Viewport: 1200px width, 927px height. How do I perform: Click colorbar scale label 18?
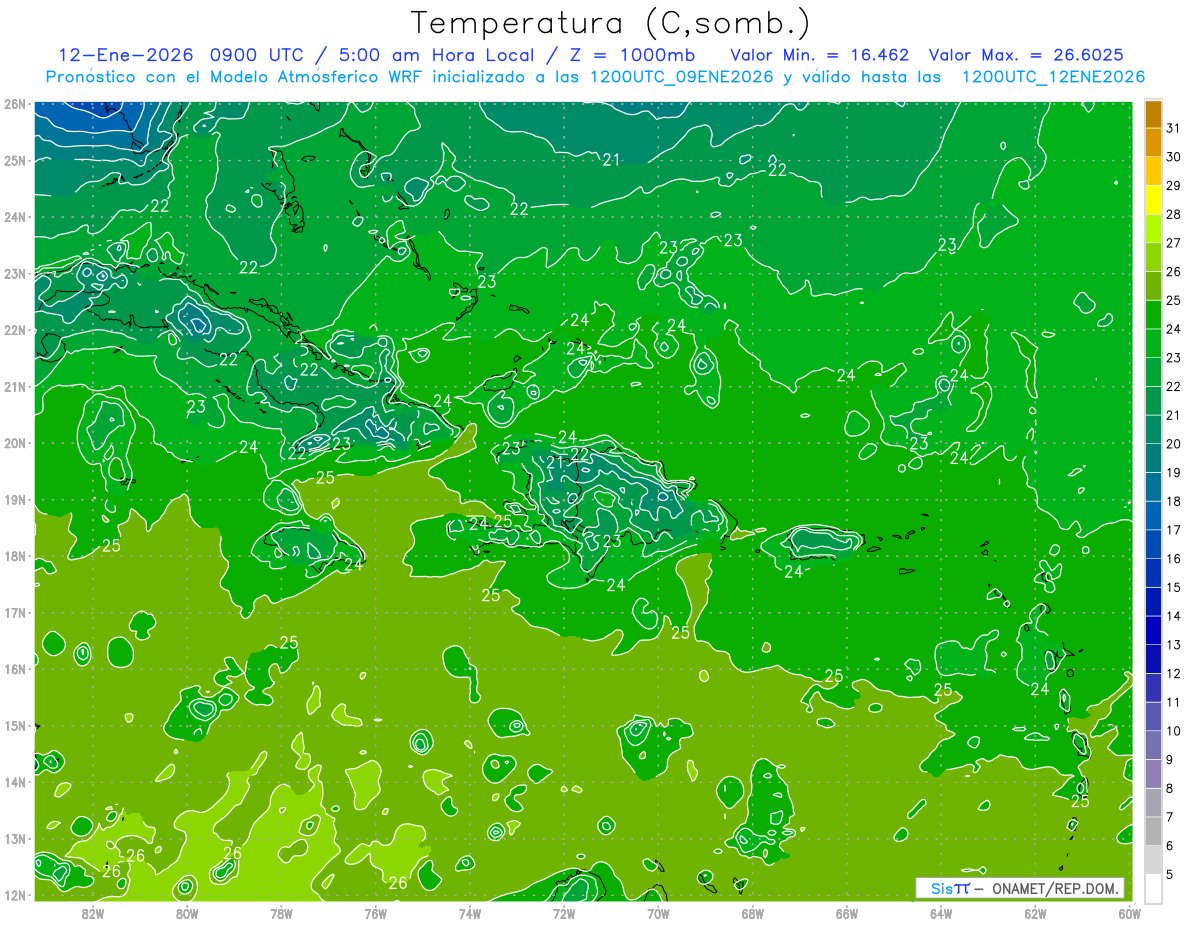(x=1174, y=501)
